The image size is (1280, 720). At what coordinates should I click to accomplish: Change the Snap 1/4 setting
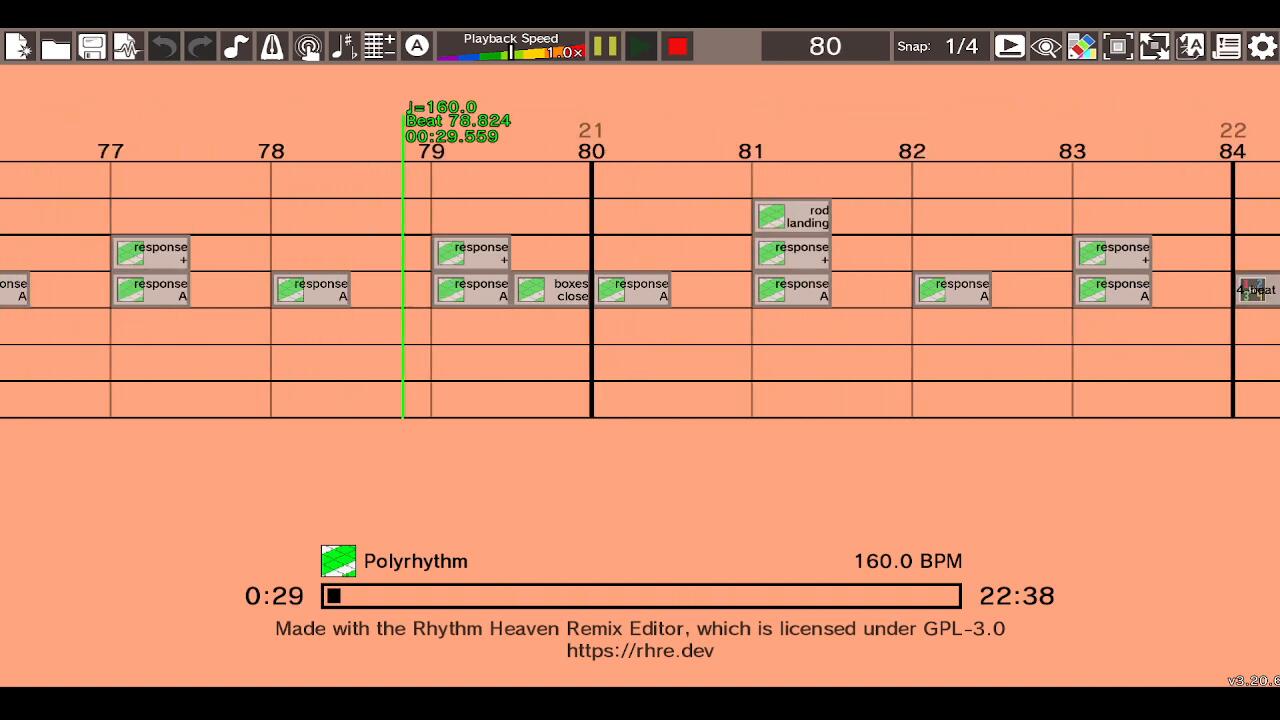coord(961,47)
